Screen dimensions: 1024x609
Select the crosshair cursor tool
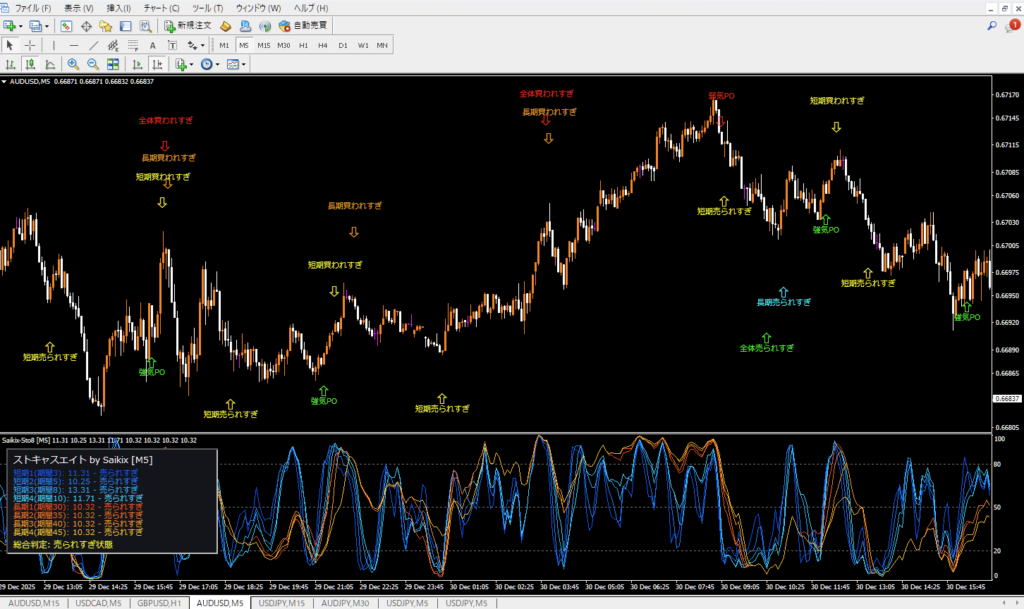point(30,45)
